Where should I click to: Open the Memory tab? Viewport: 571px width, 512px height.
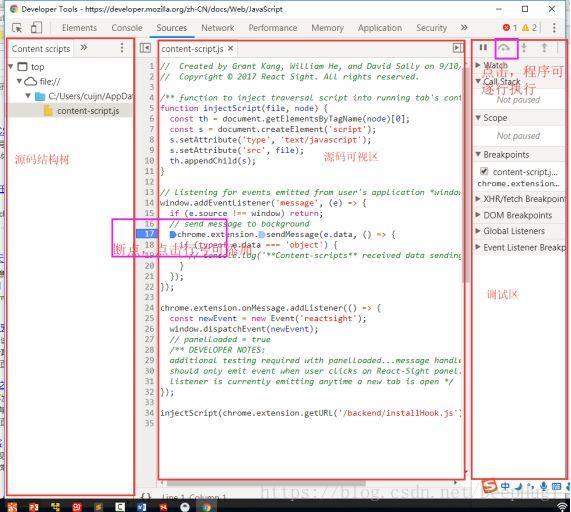[327, 28]
